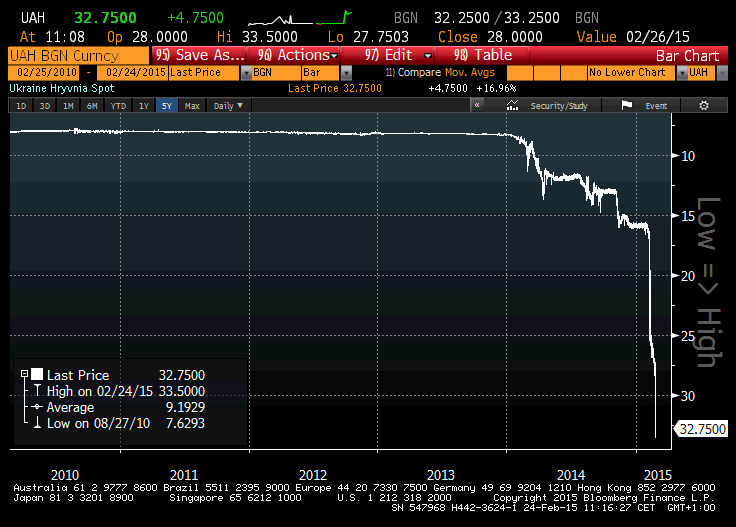The height and width of the screenshot is (527, 736).
Task: Select the YTD time range
Action: click(x=118, y=106)
